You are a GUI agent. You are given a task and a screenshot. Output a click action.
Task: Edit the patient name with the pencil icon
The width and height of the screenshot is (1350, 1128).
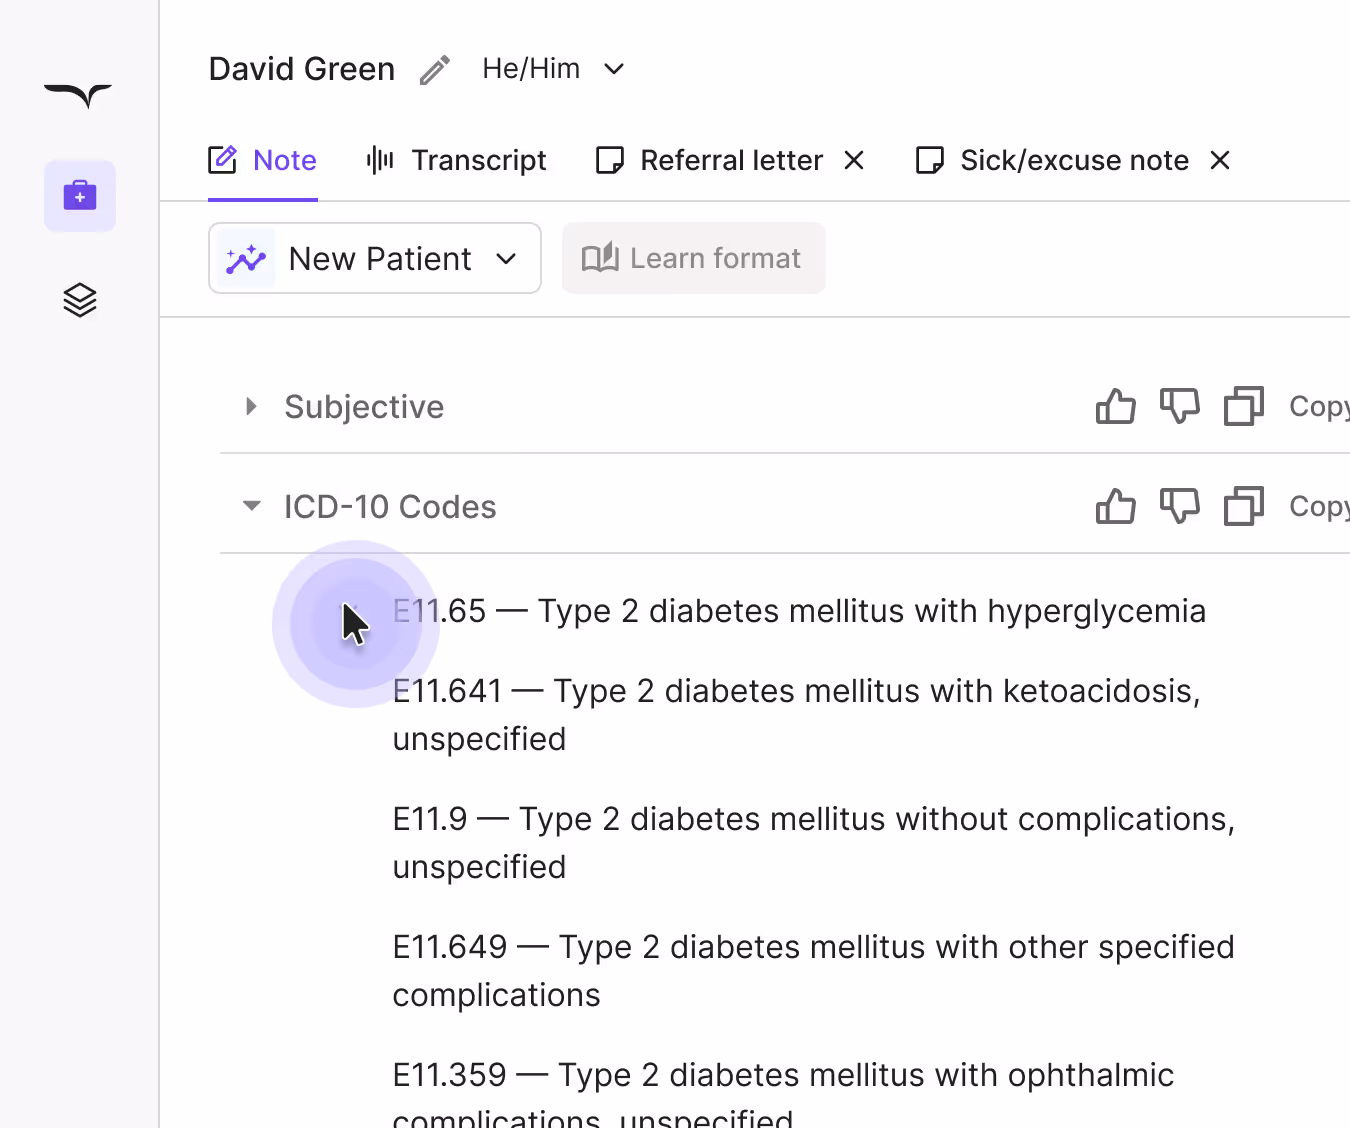point(434,68)
